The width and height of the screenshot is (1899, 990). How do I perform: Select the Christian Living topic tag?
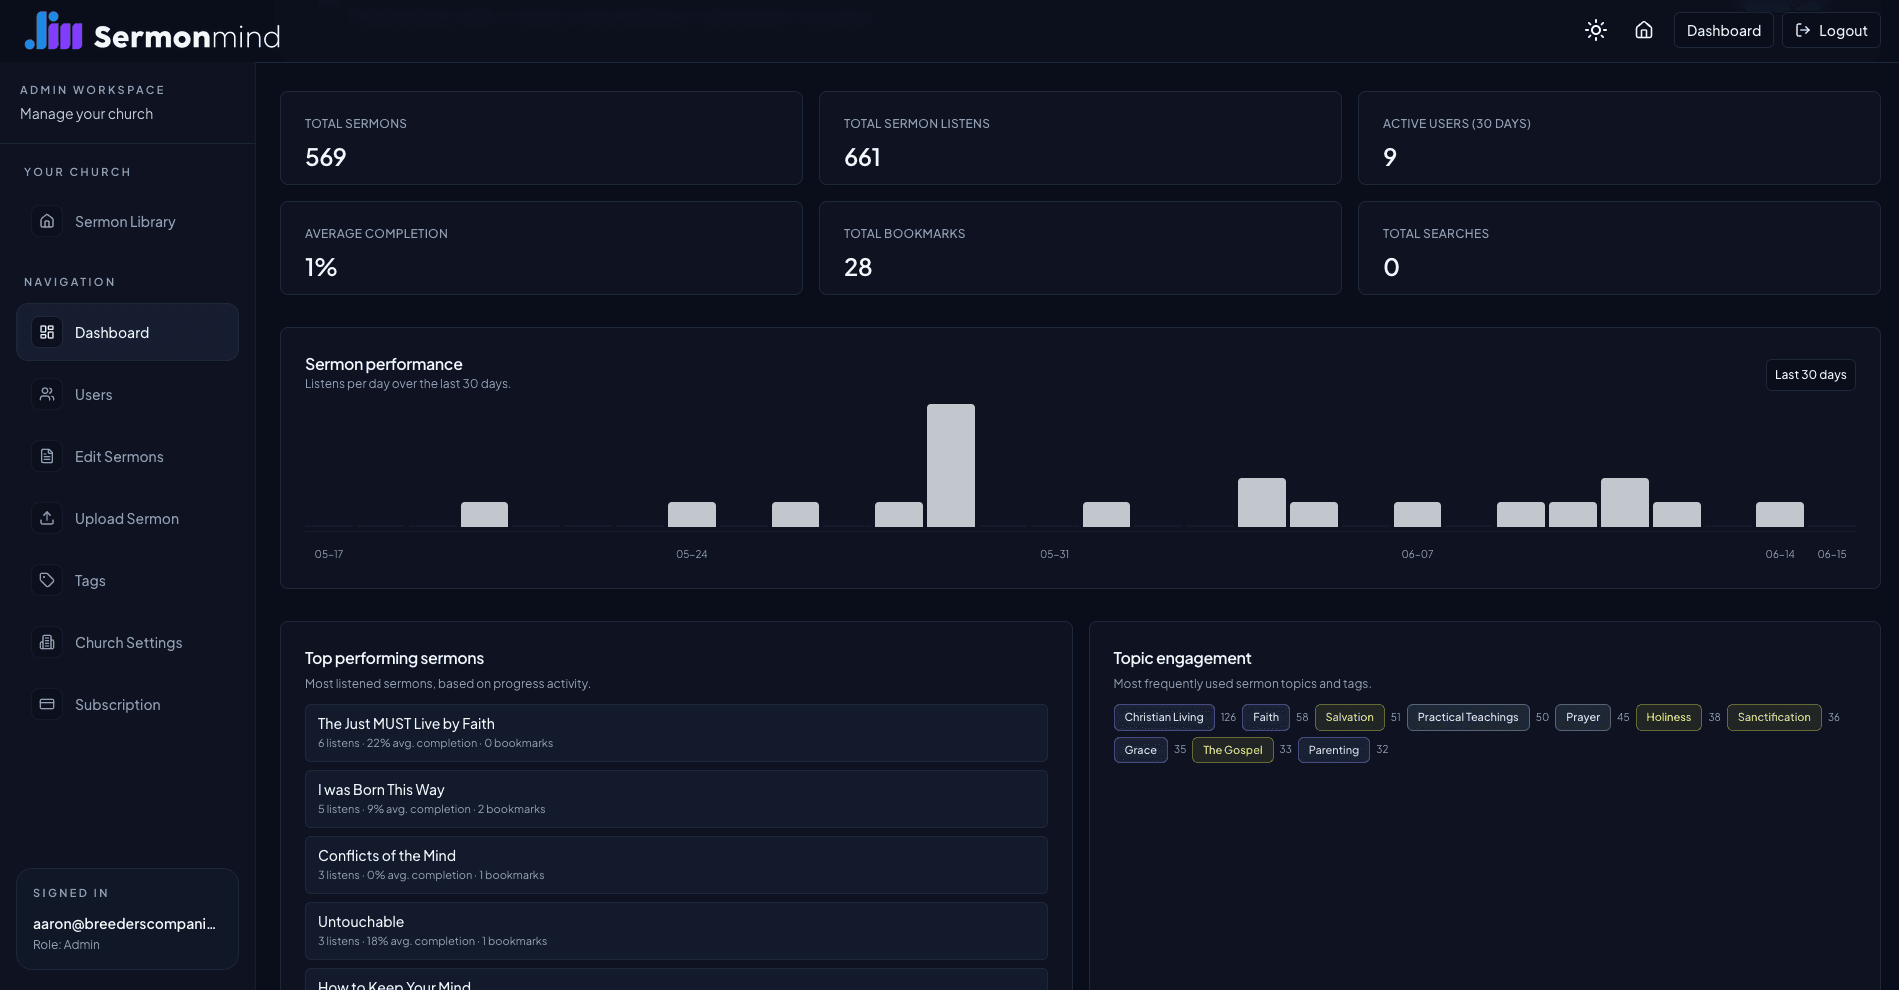[x=1164, y=718]
